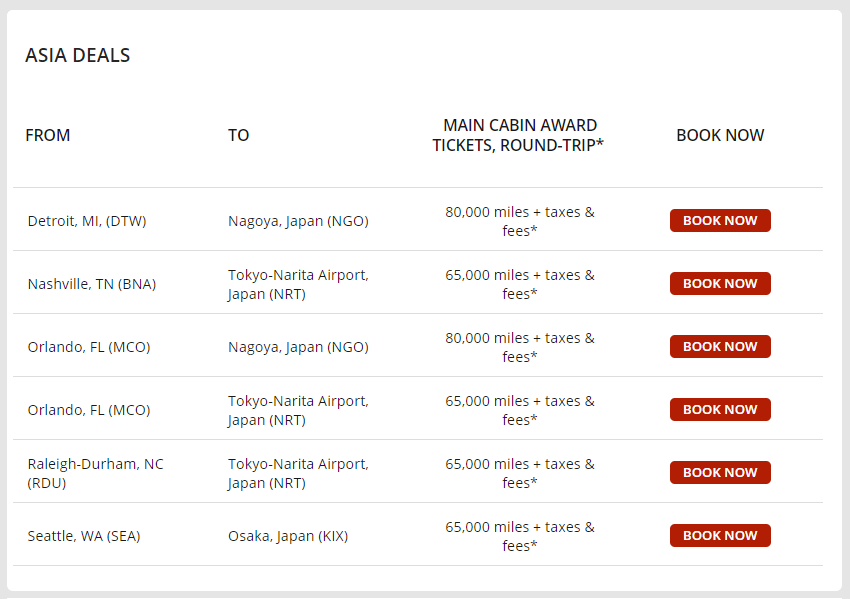Click the FROM column header
The height and width of the screenshot is (599, 850).
coord(48,135)
